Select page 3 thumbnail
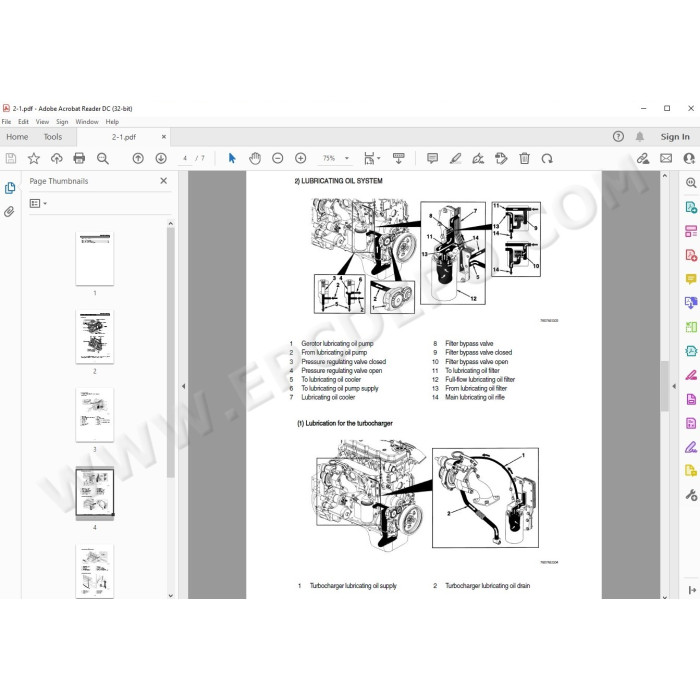700x700 pixels. tap(95, 415)
